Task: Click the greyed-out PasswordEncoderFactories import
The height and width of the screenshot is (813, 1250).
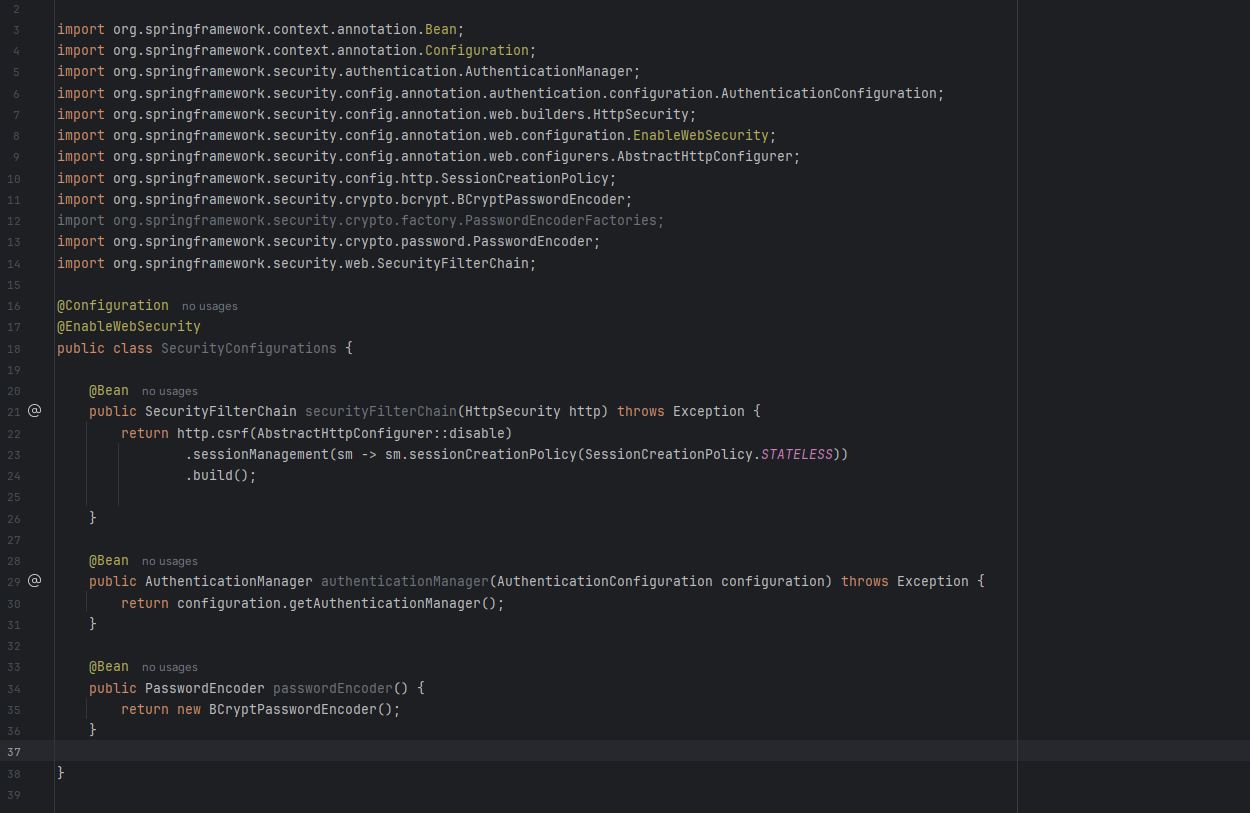Action: [x=361, y=220]
